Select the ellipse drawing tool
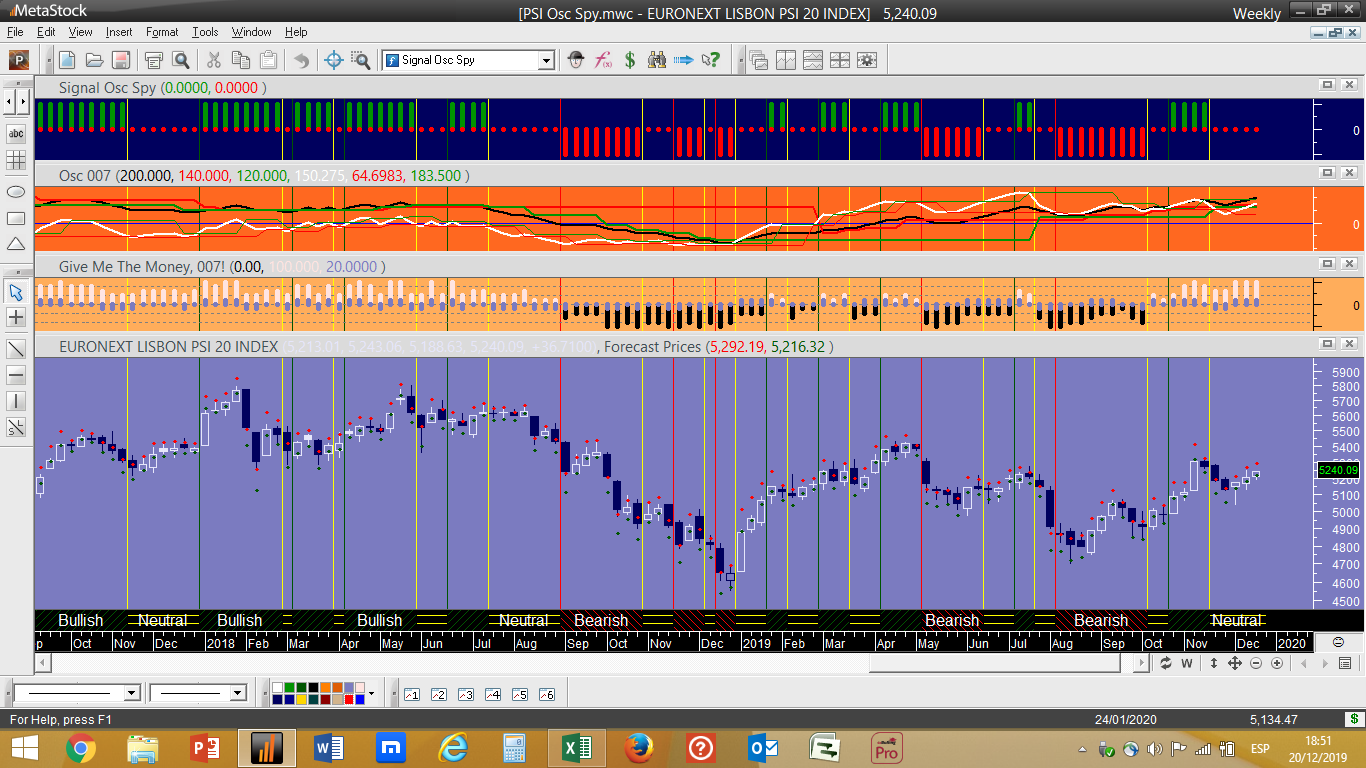Screen dimensions: 1366x768 pos(16,191)
